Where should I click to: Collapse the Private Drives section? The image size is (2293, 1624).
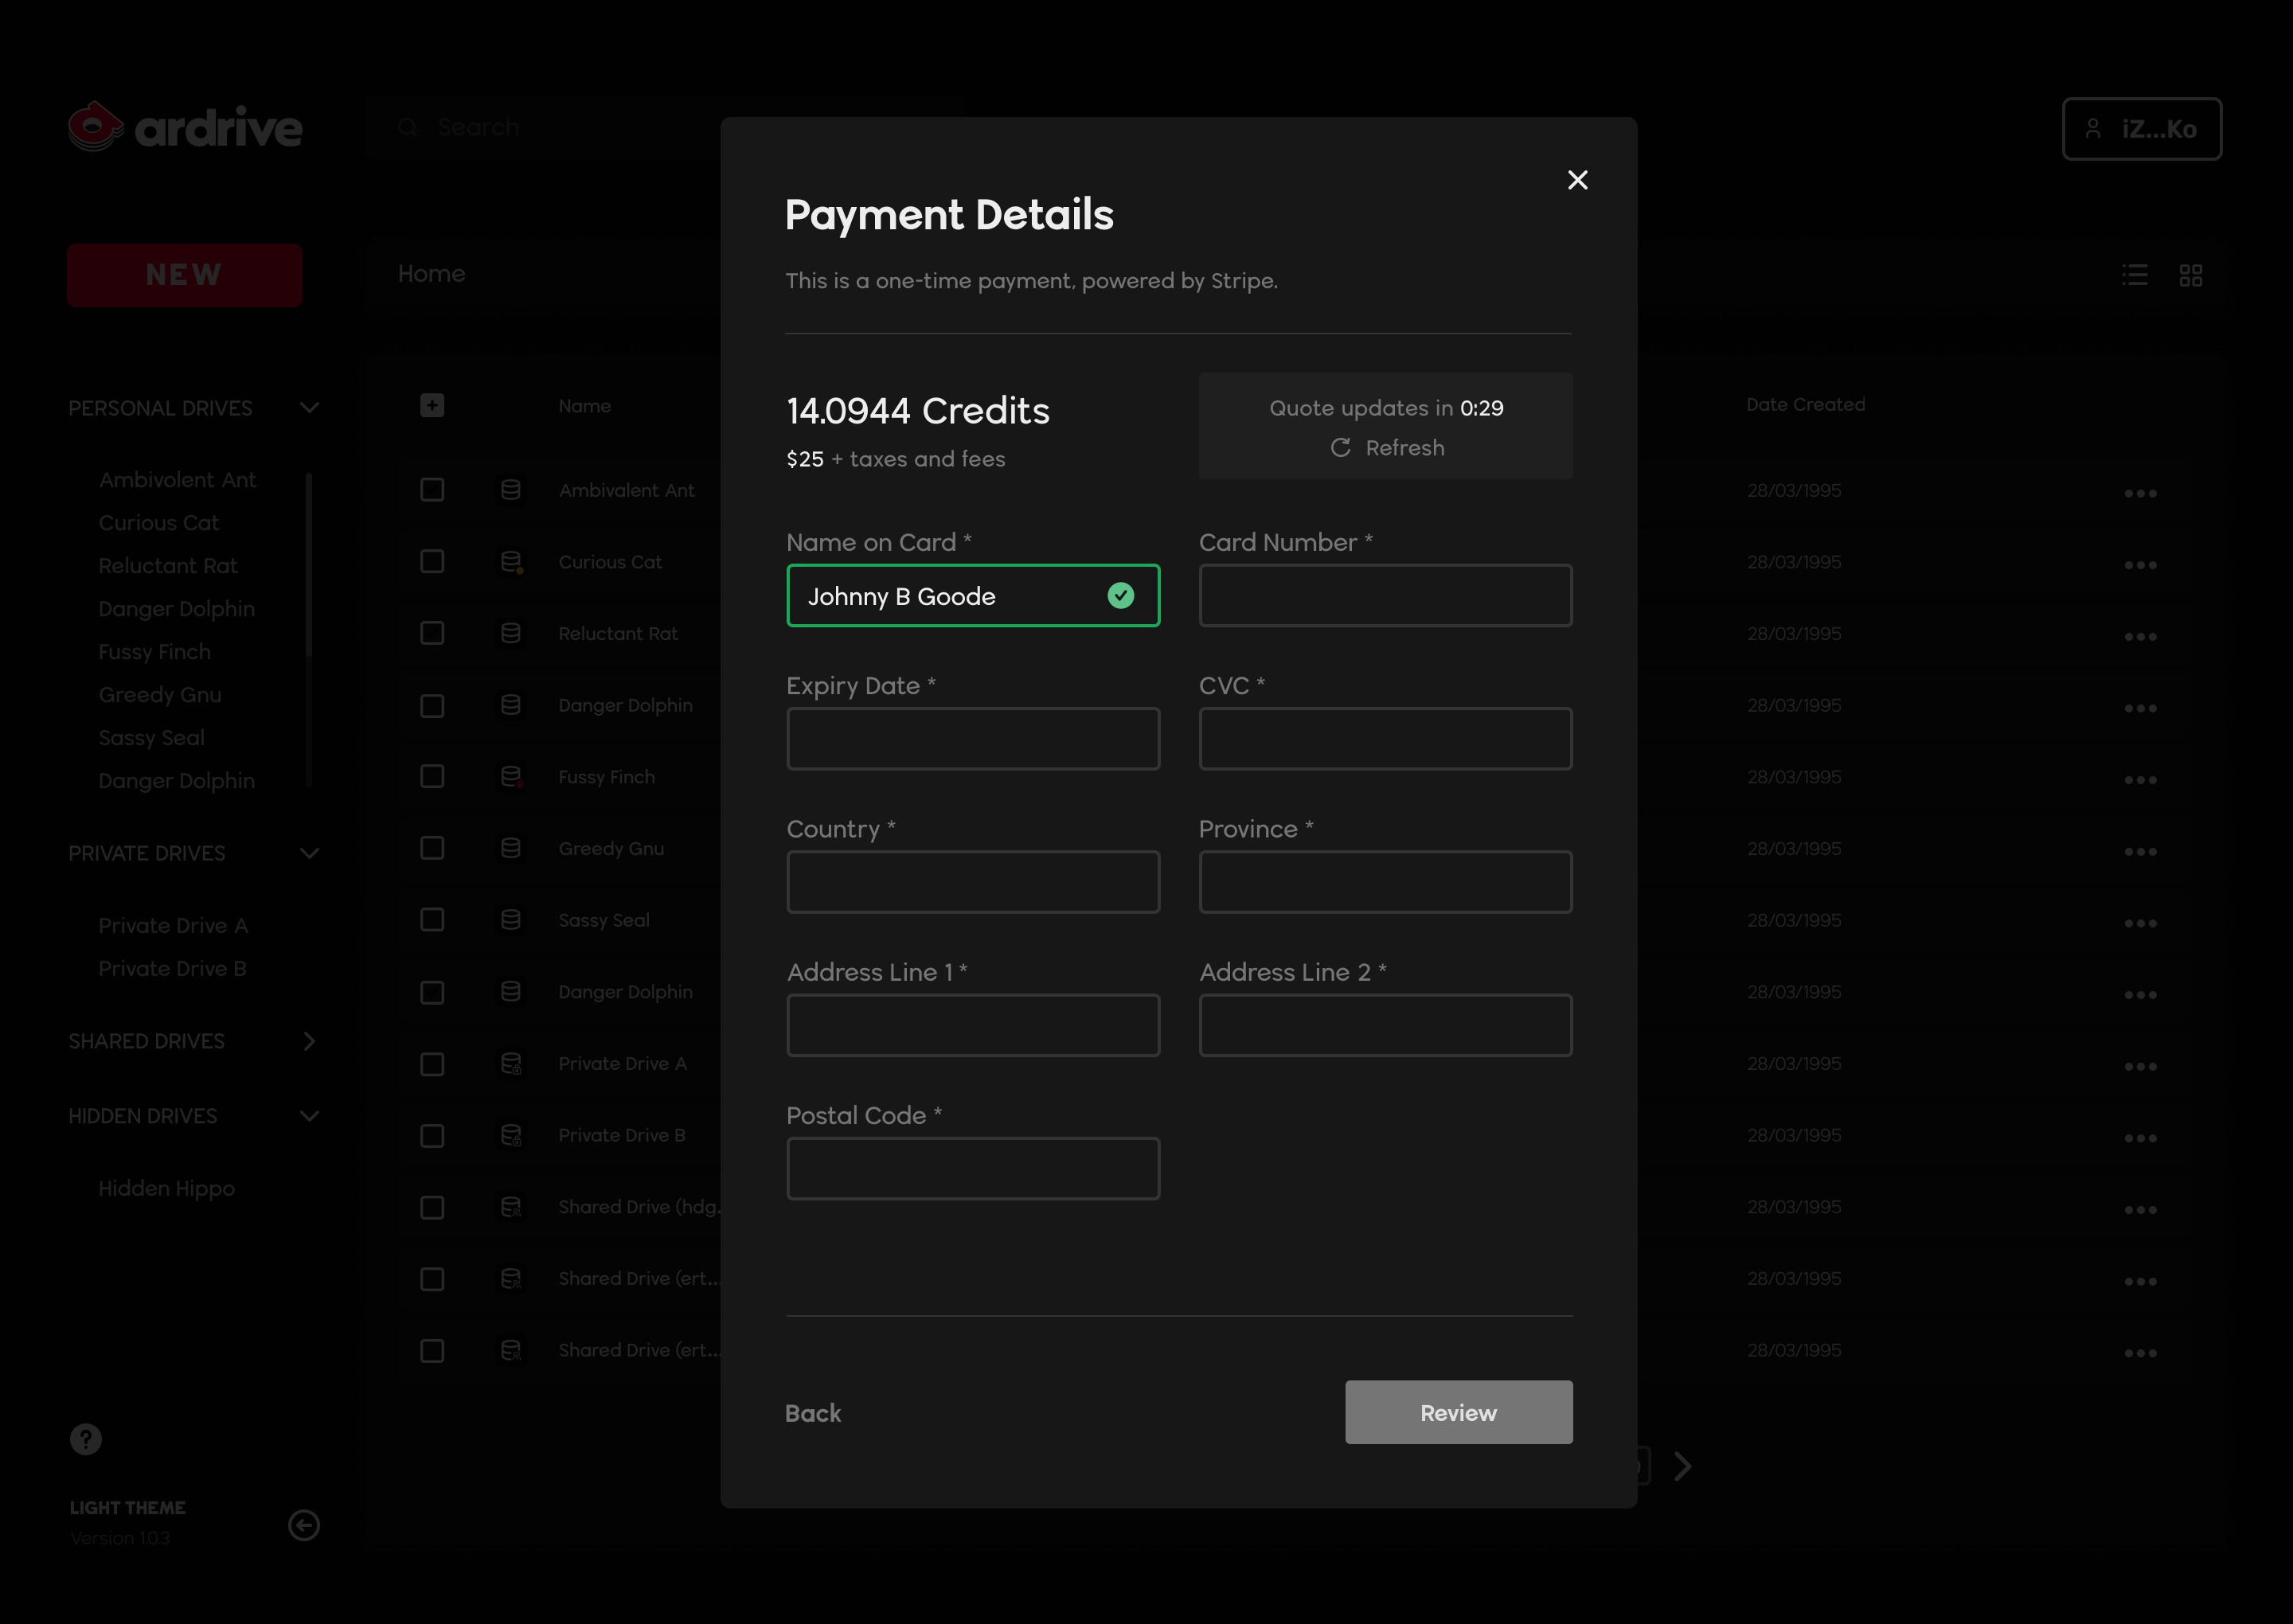pyautogui.click(x=309, y=853)
